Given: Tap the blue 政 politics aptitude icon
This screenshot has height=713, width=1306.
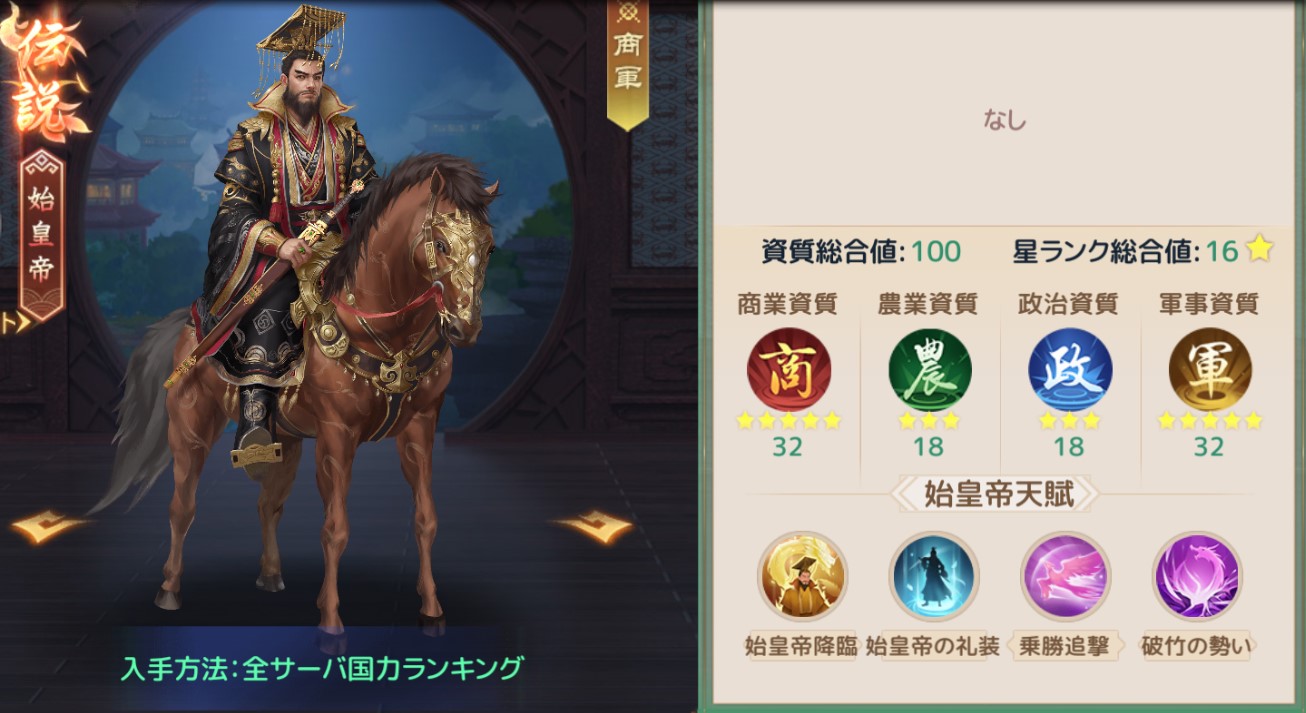Looking at the screenshot, I should pyautogui.click(x=1069, y=369).
